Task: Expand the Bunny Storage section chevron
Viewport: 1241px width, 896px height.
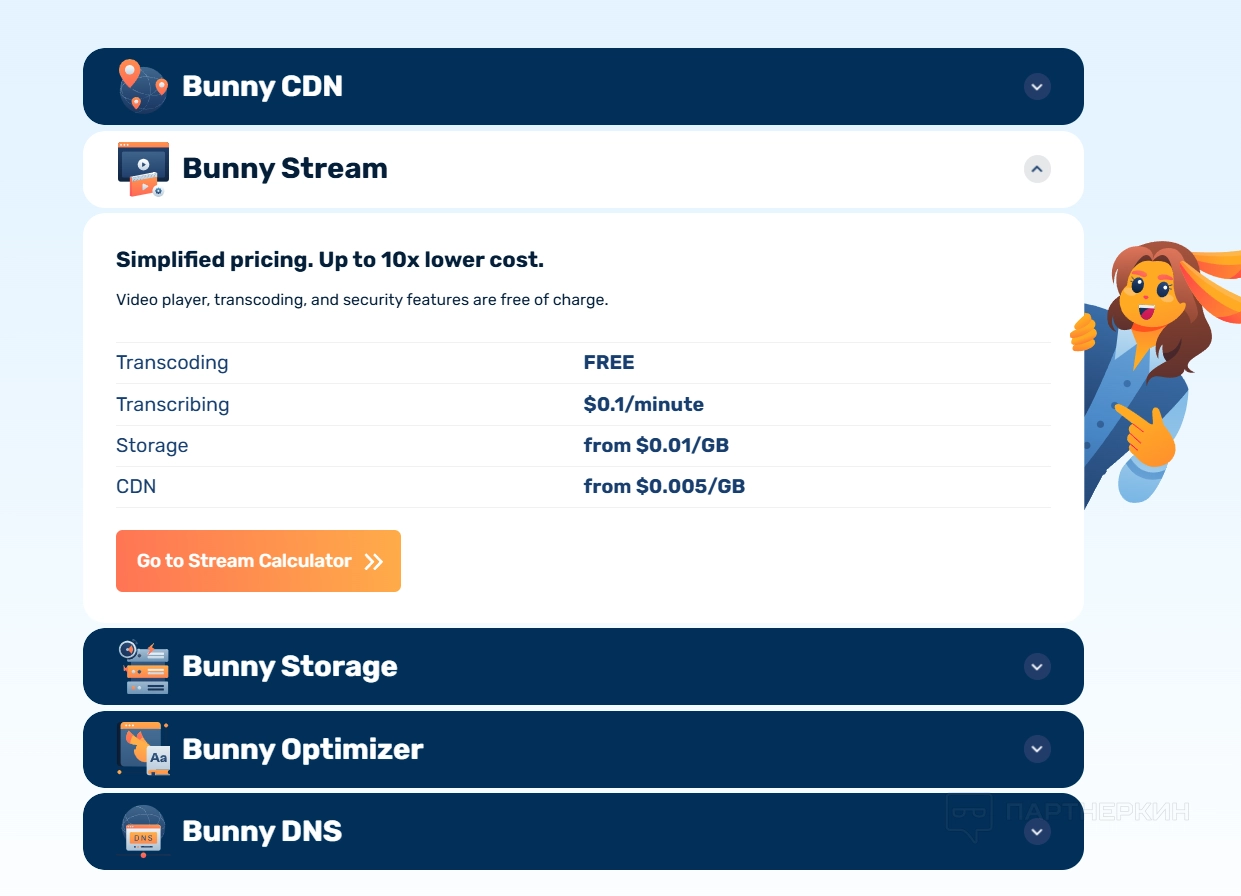Action: coord(1037,666)
